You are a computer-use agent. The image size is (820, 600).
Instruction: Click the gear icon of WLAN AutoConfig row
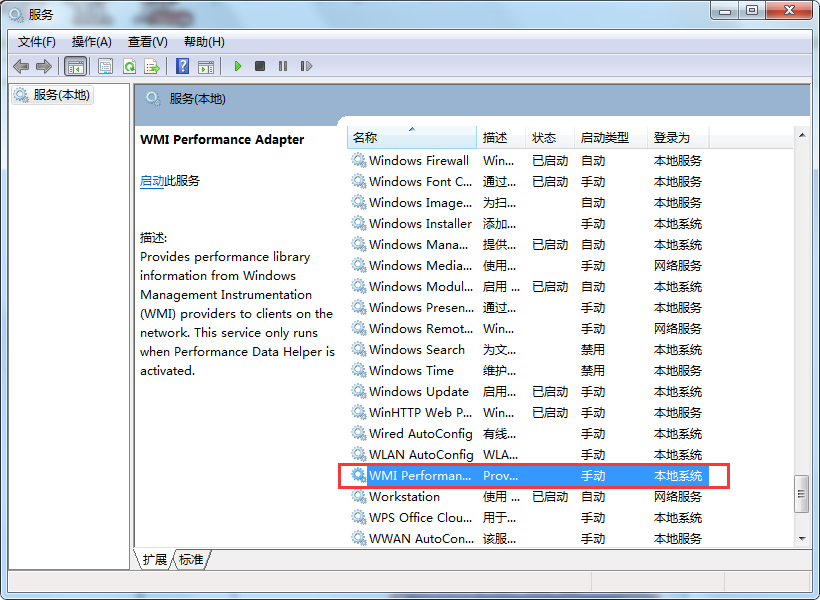(359, 454)
